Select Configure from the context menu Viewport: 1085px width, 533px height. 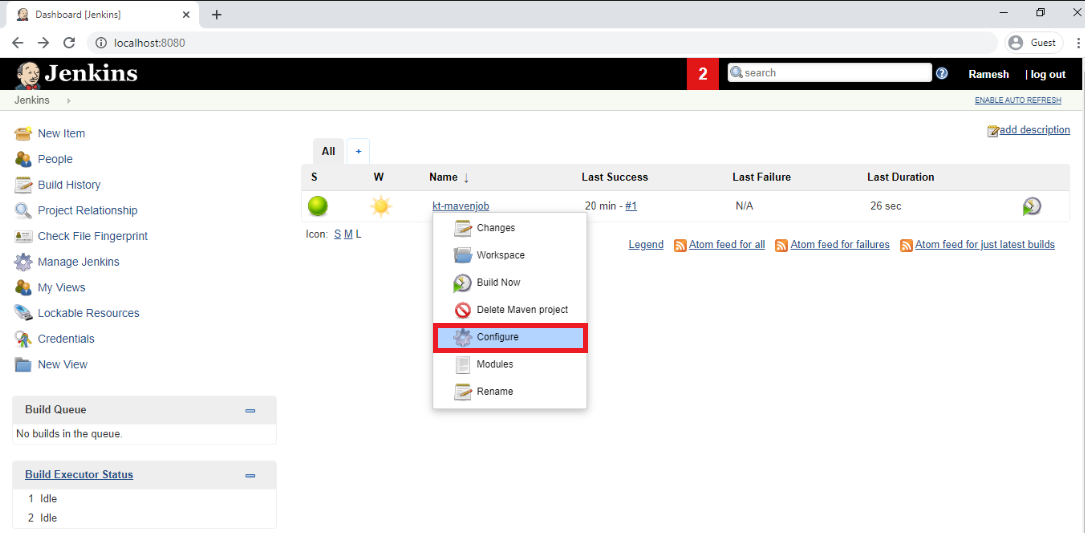(x=509, y=337)
